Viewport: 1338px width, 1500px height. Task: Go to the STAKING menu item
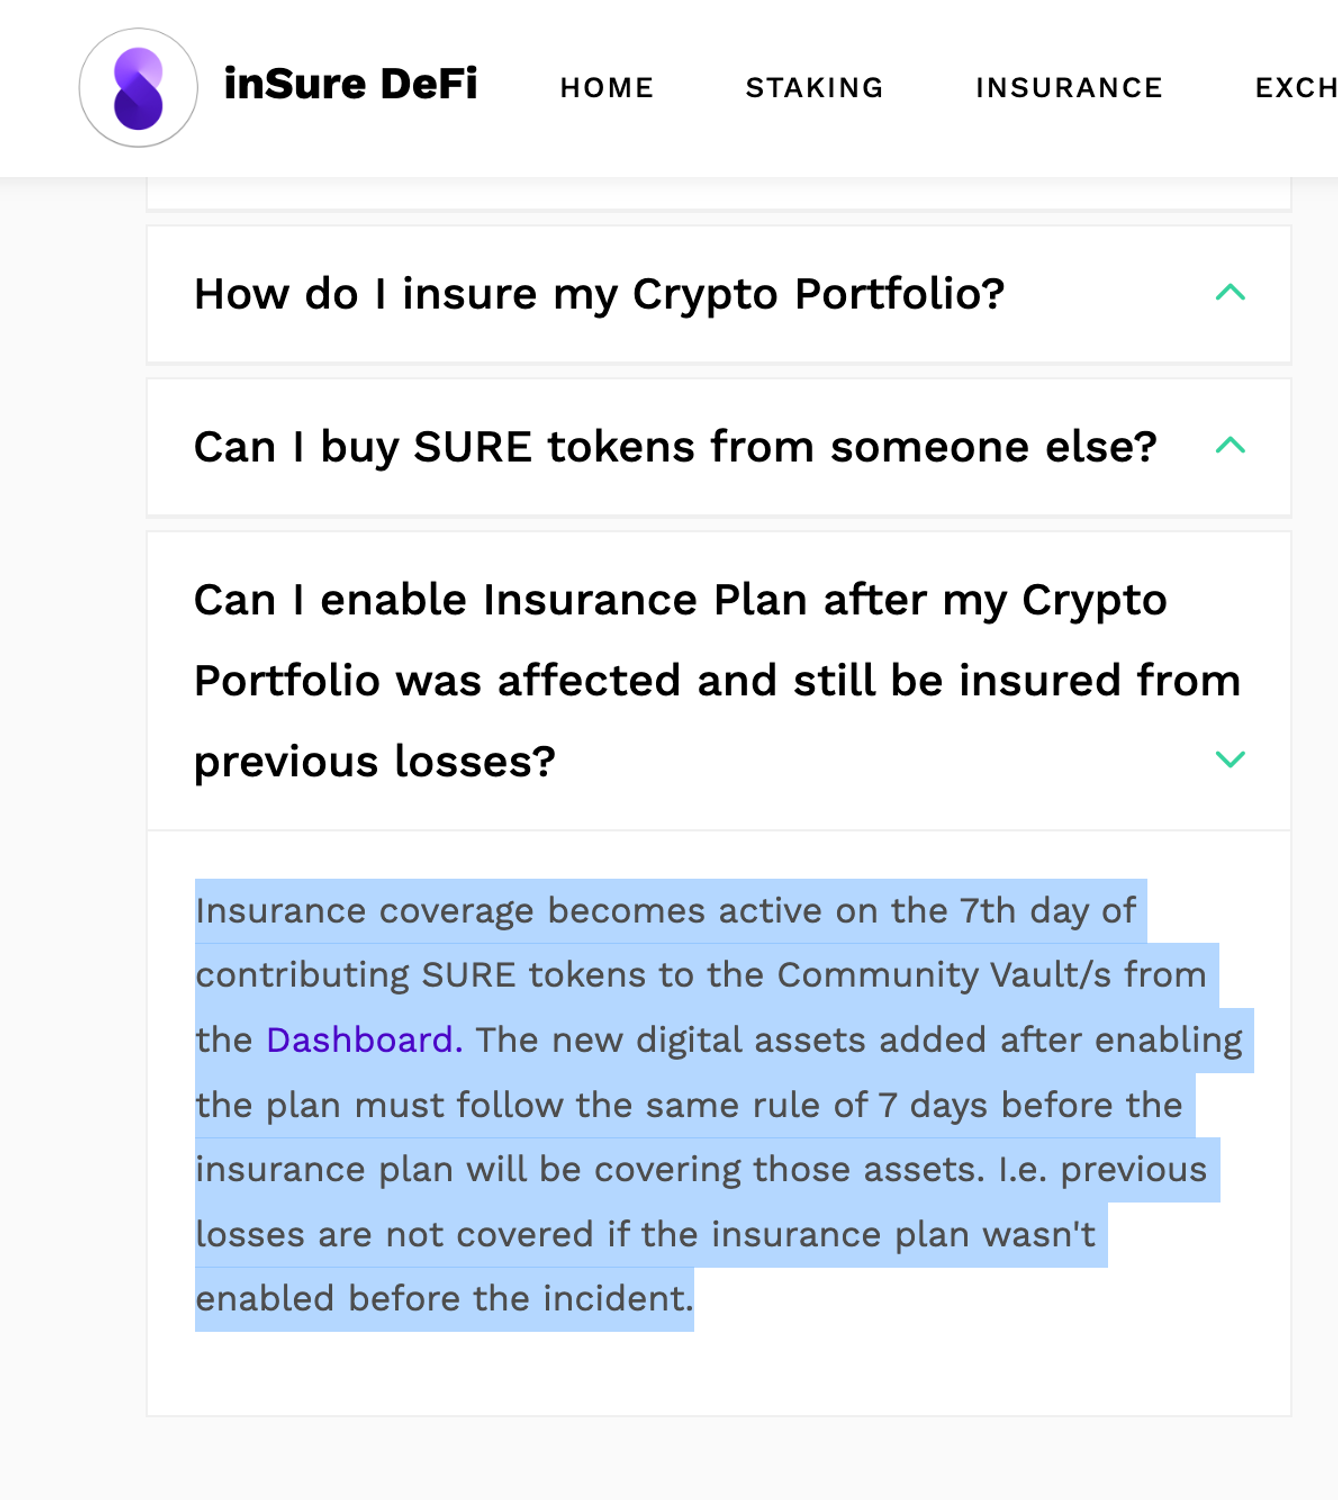coord(814,88)
